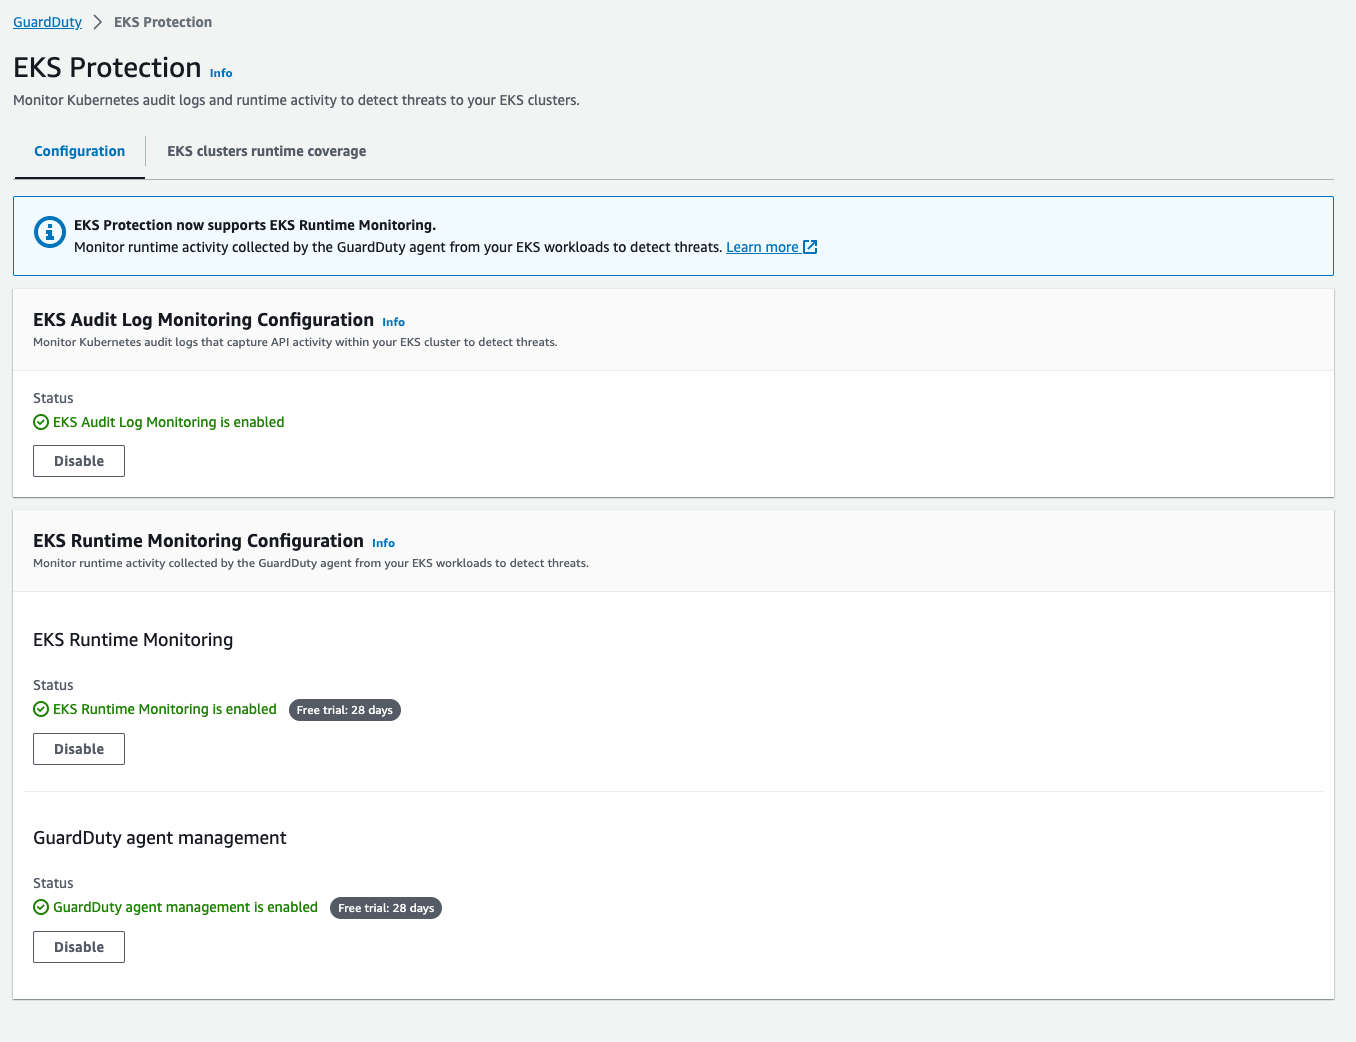Click the EKS Protection breadcrumb item
The width and height of the screenshot is (1356, 1042).
pos(163,22)
